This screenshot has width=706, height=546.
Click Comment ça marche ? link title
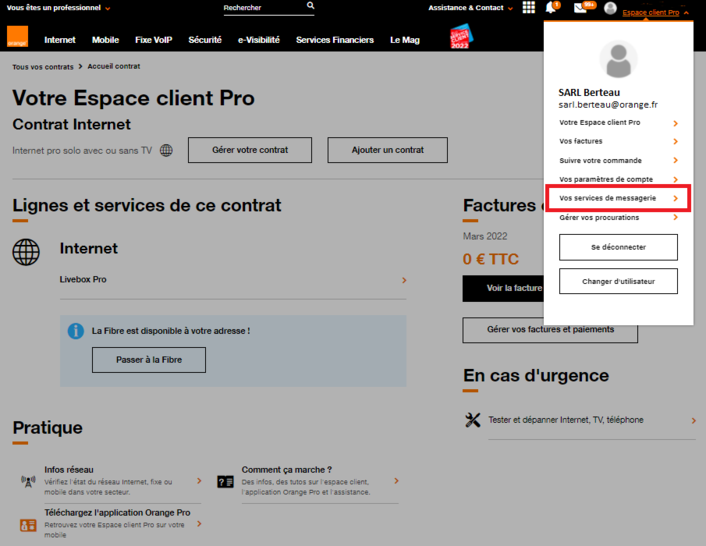coord(287,469)
